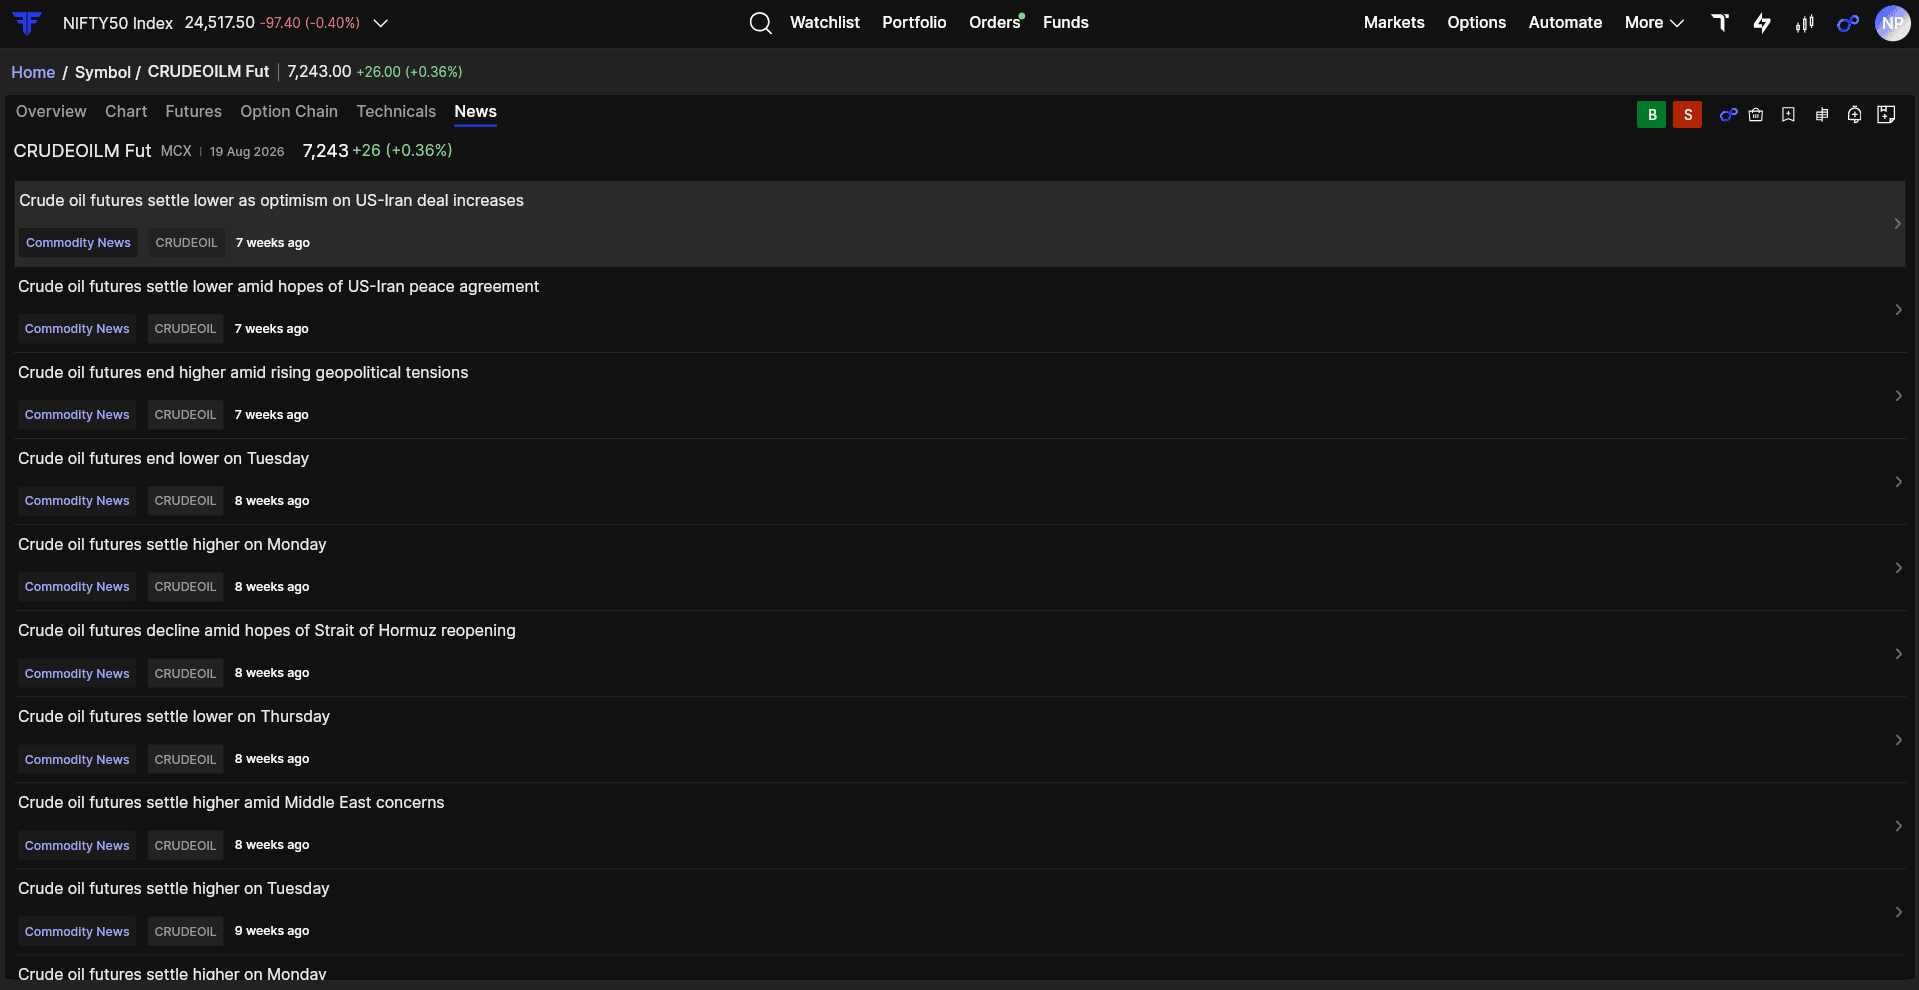Add CRUDEOILM Fut to watchlist via bookmark icon
Viewport: 1919px width, 990px height.
click(1788, 115)
